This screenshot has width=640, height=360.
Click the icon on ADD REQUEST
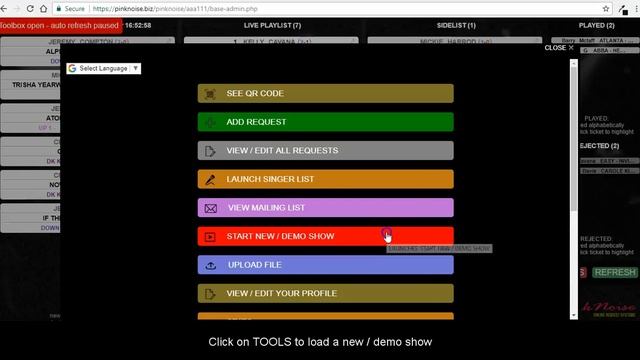coord(210,122)
